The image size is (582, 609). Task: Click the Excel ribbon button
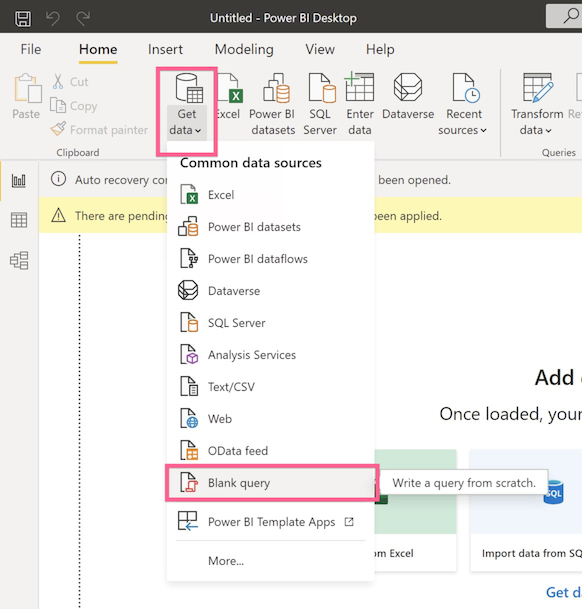(228, 97)
